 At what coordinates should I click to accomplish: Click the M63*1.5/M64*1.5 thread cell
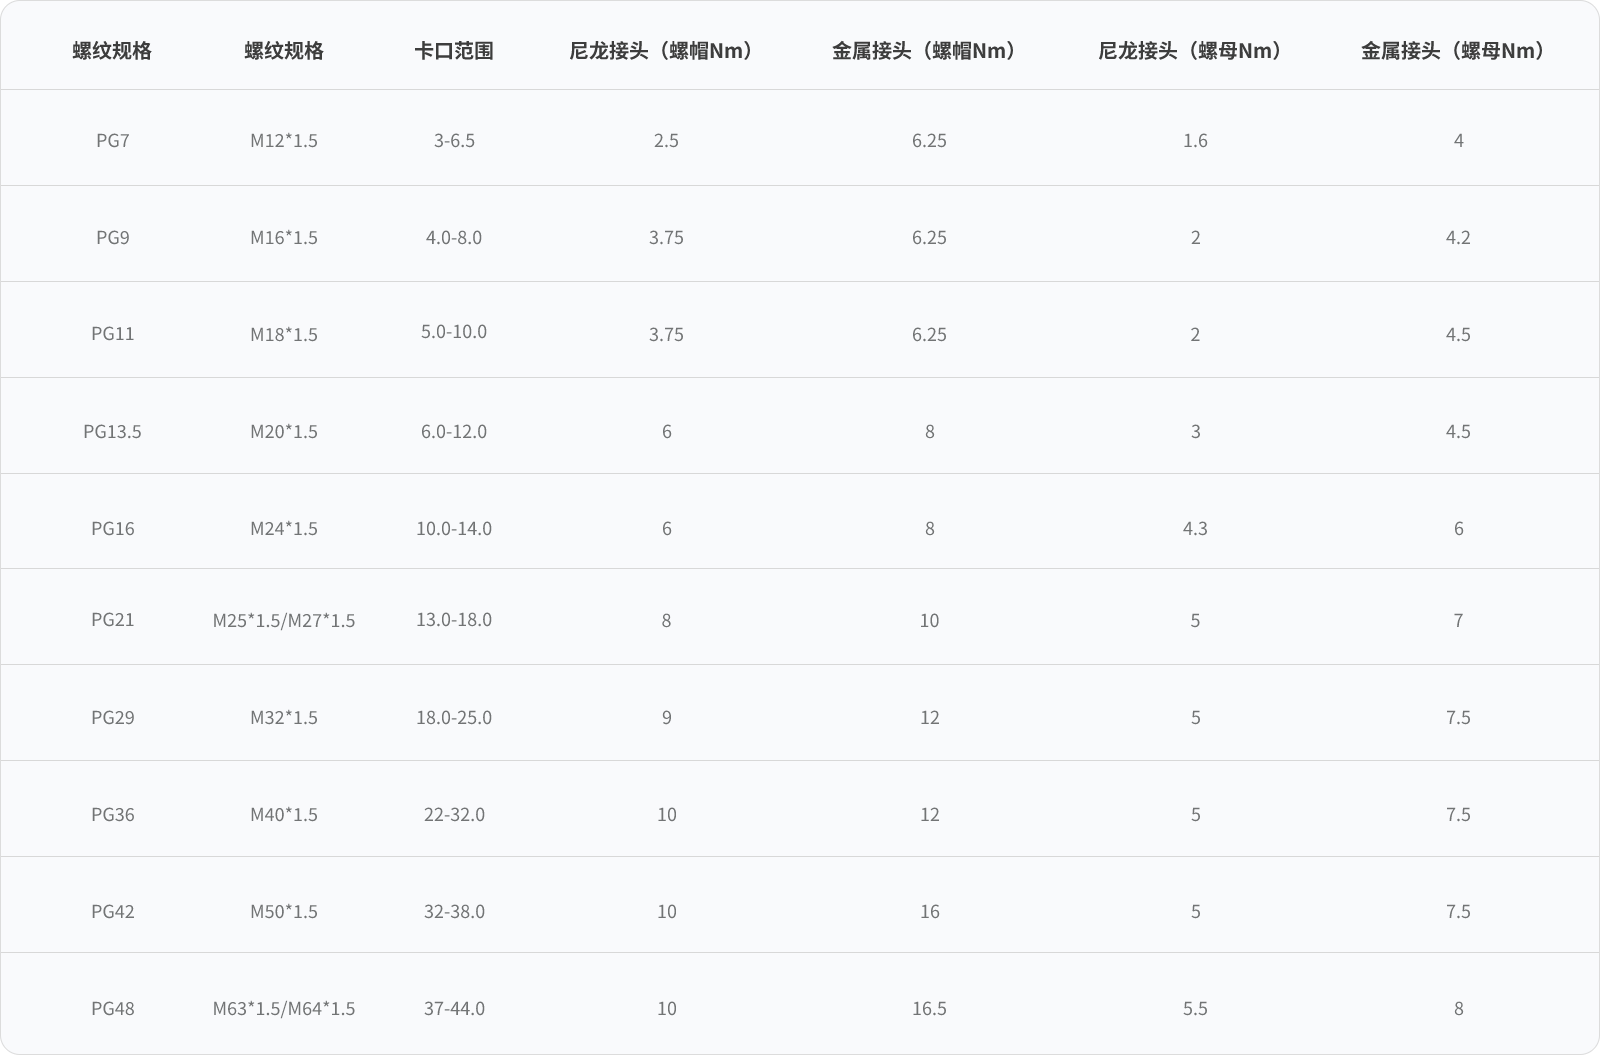click(284, 1009)
